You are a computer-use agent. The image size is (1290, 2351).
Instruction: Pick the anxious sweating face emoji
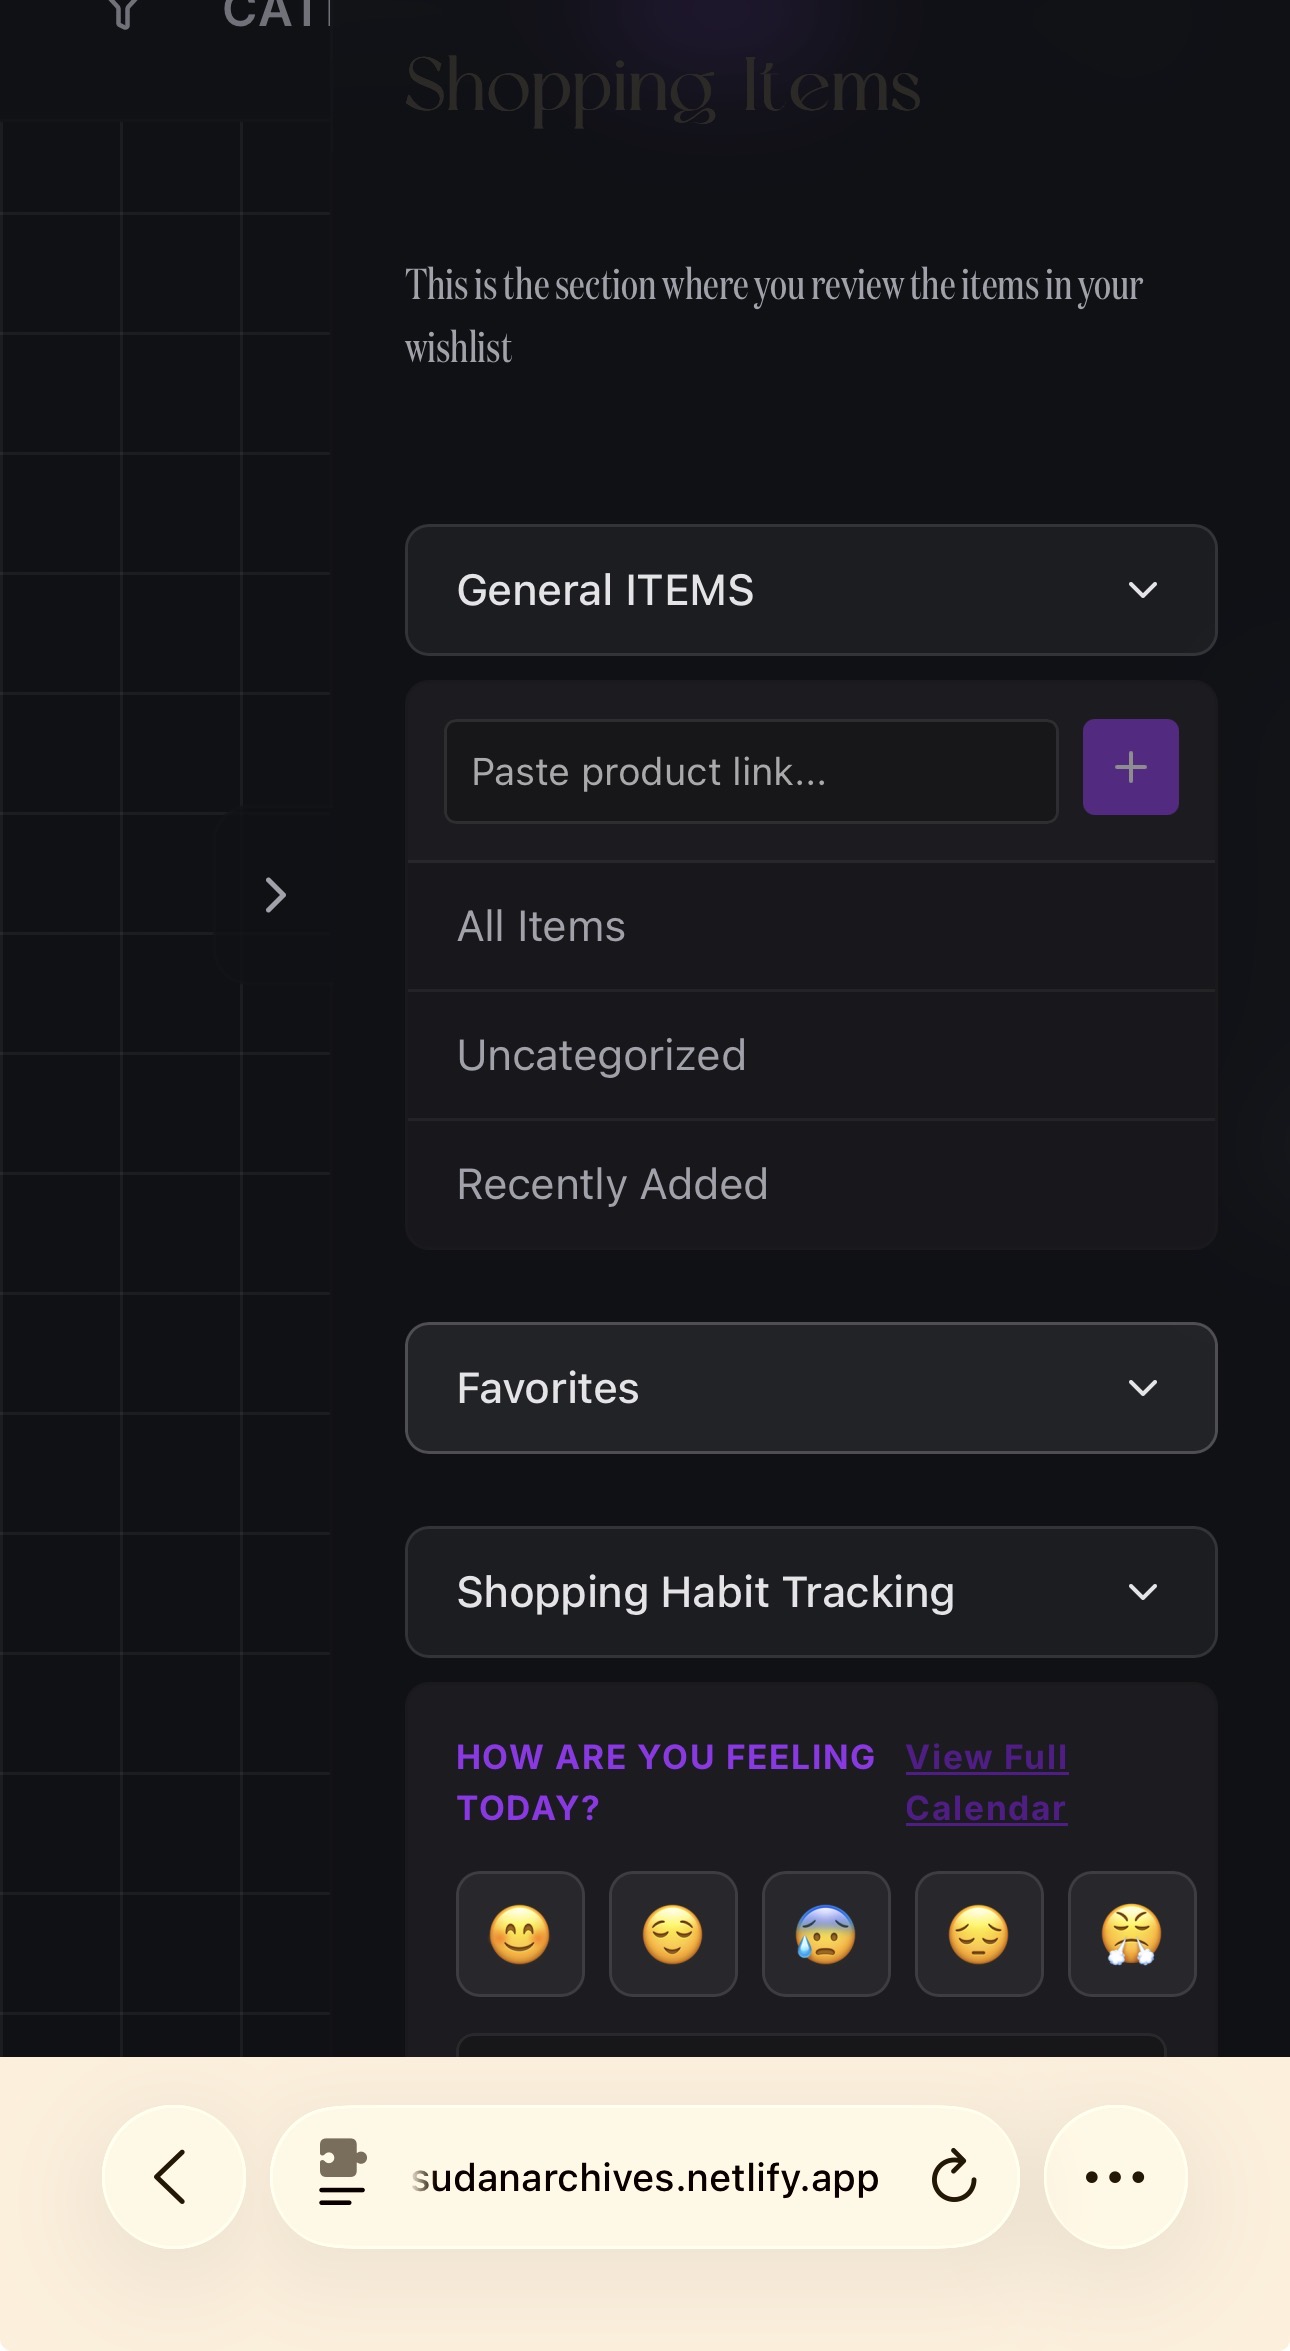tap(826, 1934)
